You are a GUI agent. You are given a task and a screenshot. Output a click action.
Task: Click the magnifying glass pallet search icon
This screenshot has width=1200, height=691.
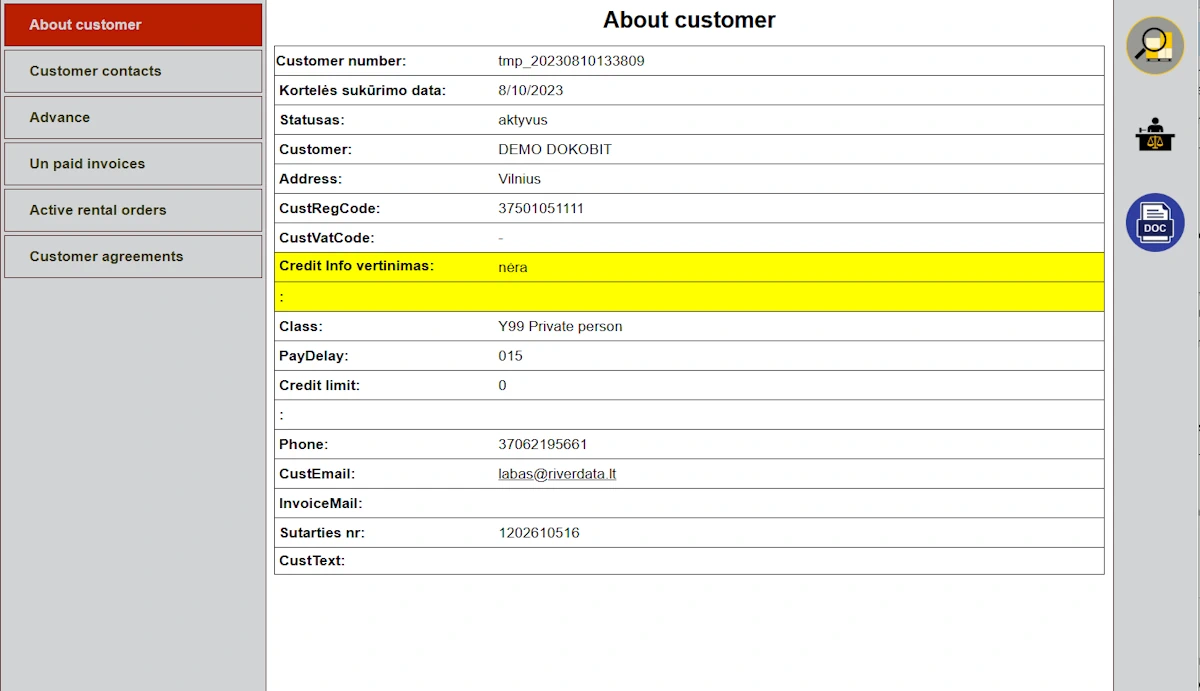click(1155, 45)
